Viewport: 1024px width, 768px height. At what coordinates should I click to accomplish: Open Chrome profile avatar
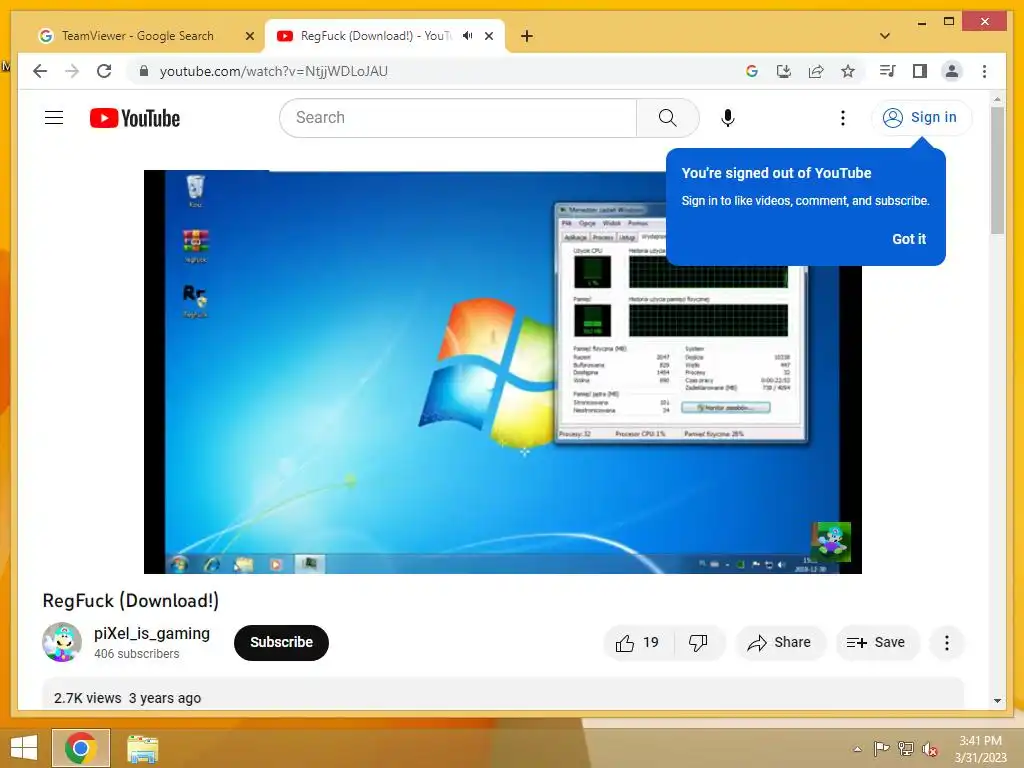point(952,71)
